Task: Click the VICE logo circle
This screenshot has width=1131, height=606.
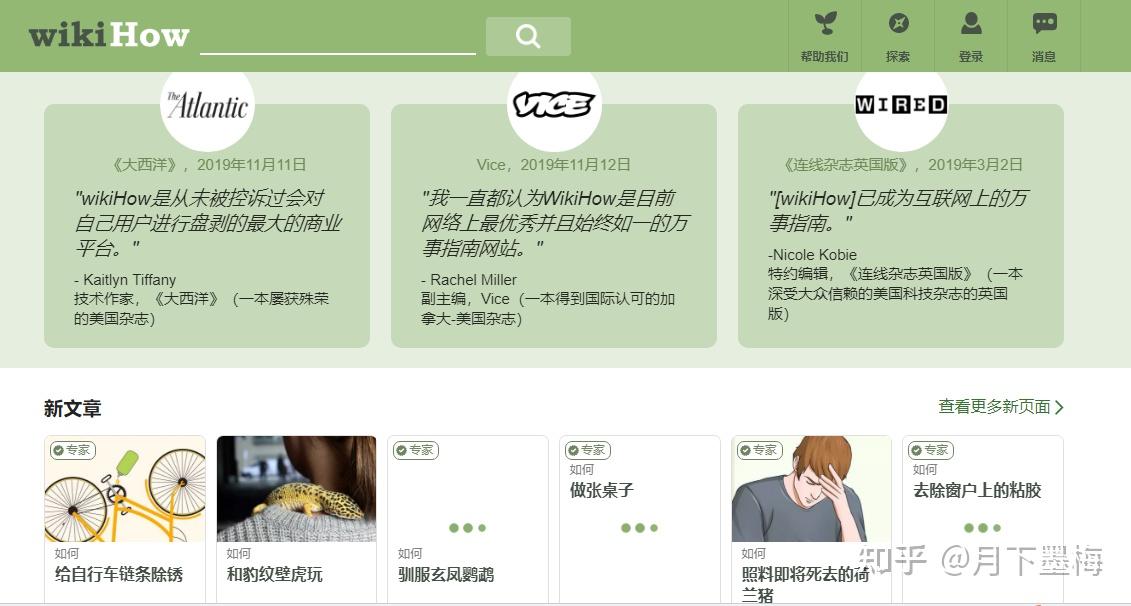Action: click(x=554, y=105)
